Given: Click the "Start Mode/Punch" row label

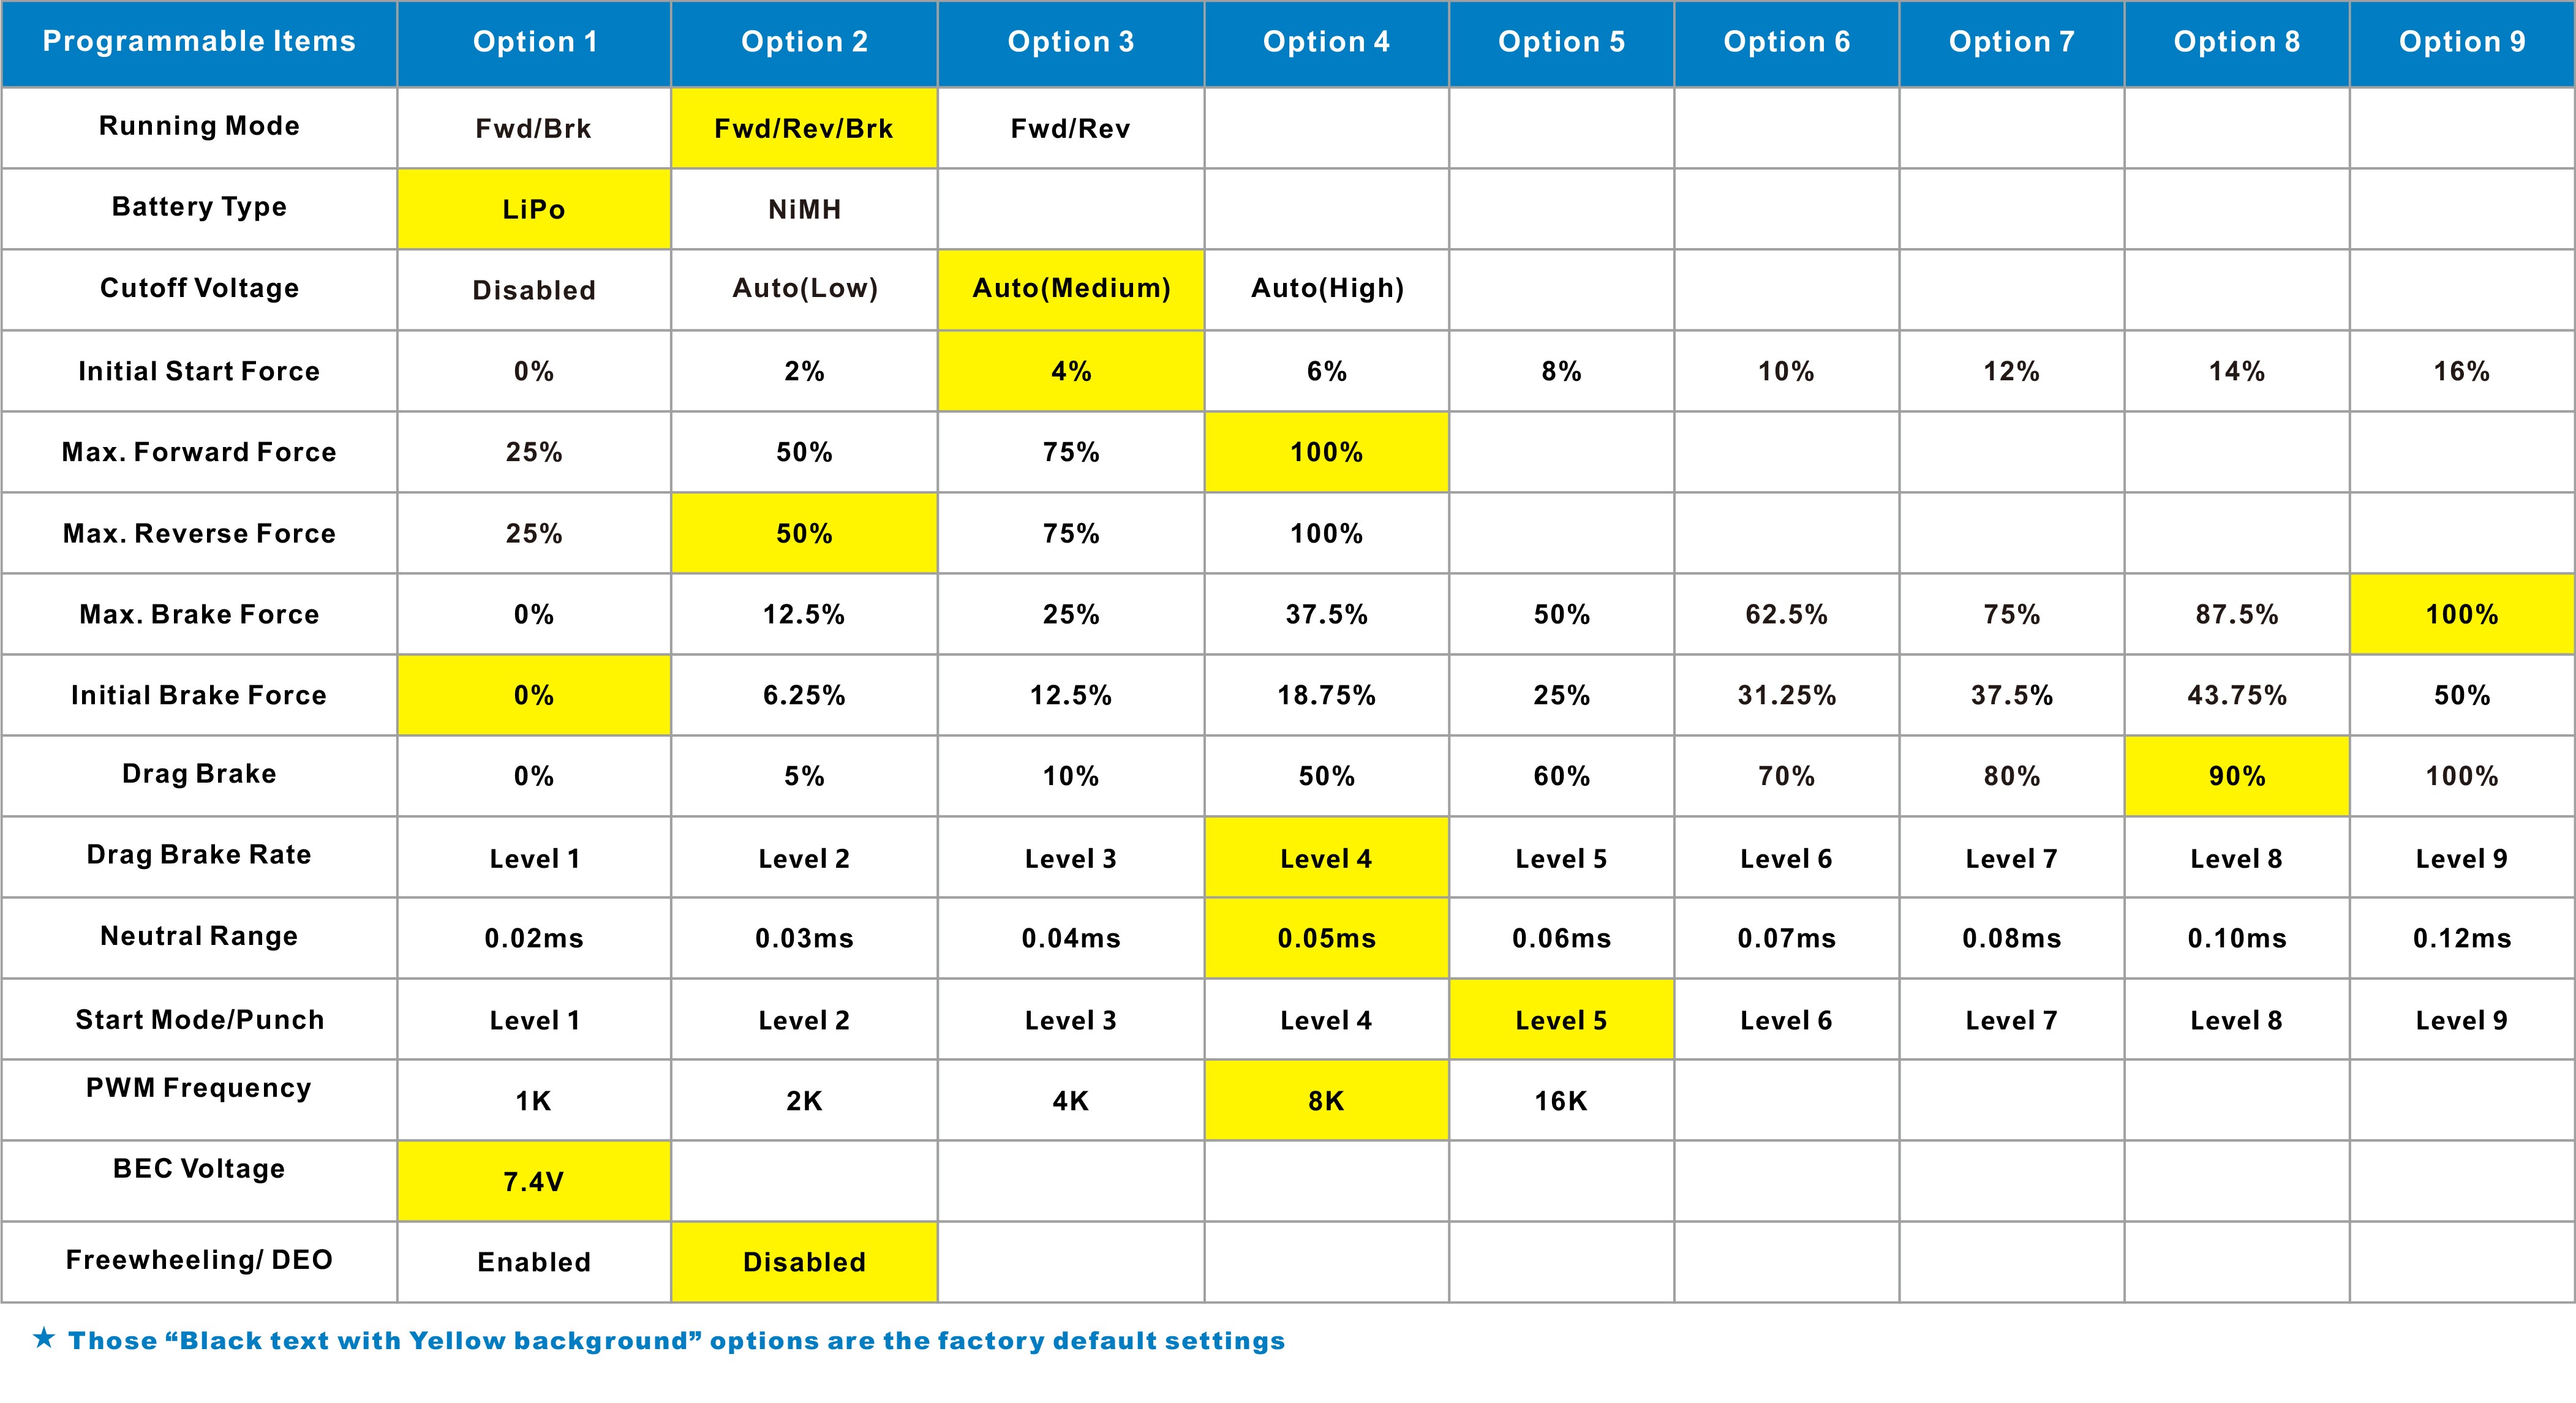Looking at the screenshot, I should pos(199,1019).
